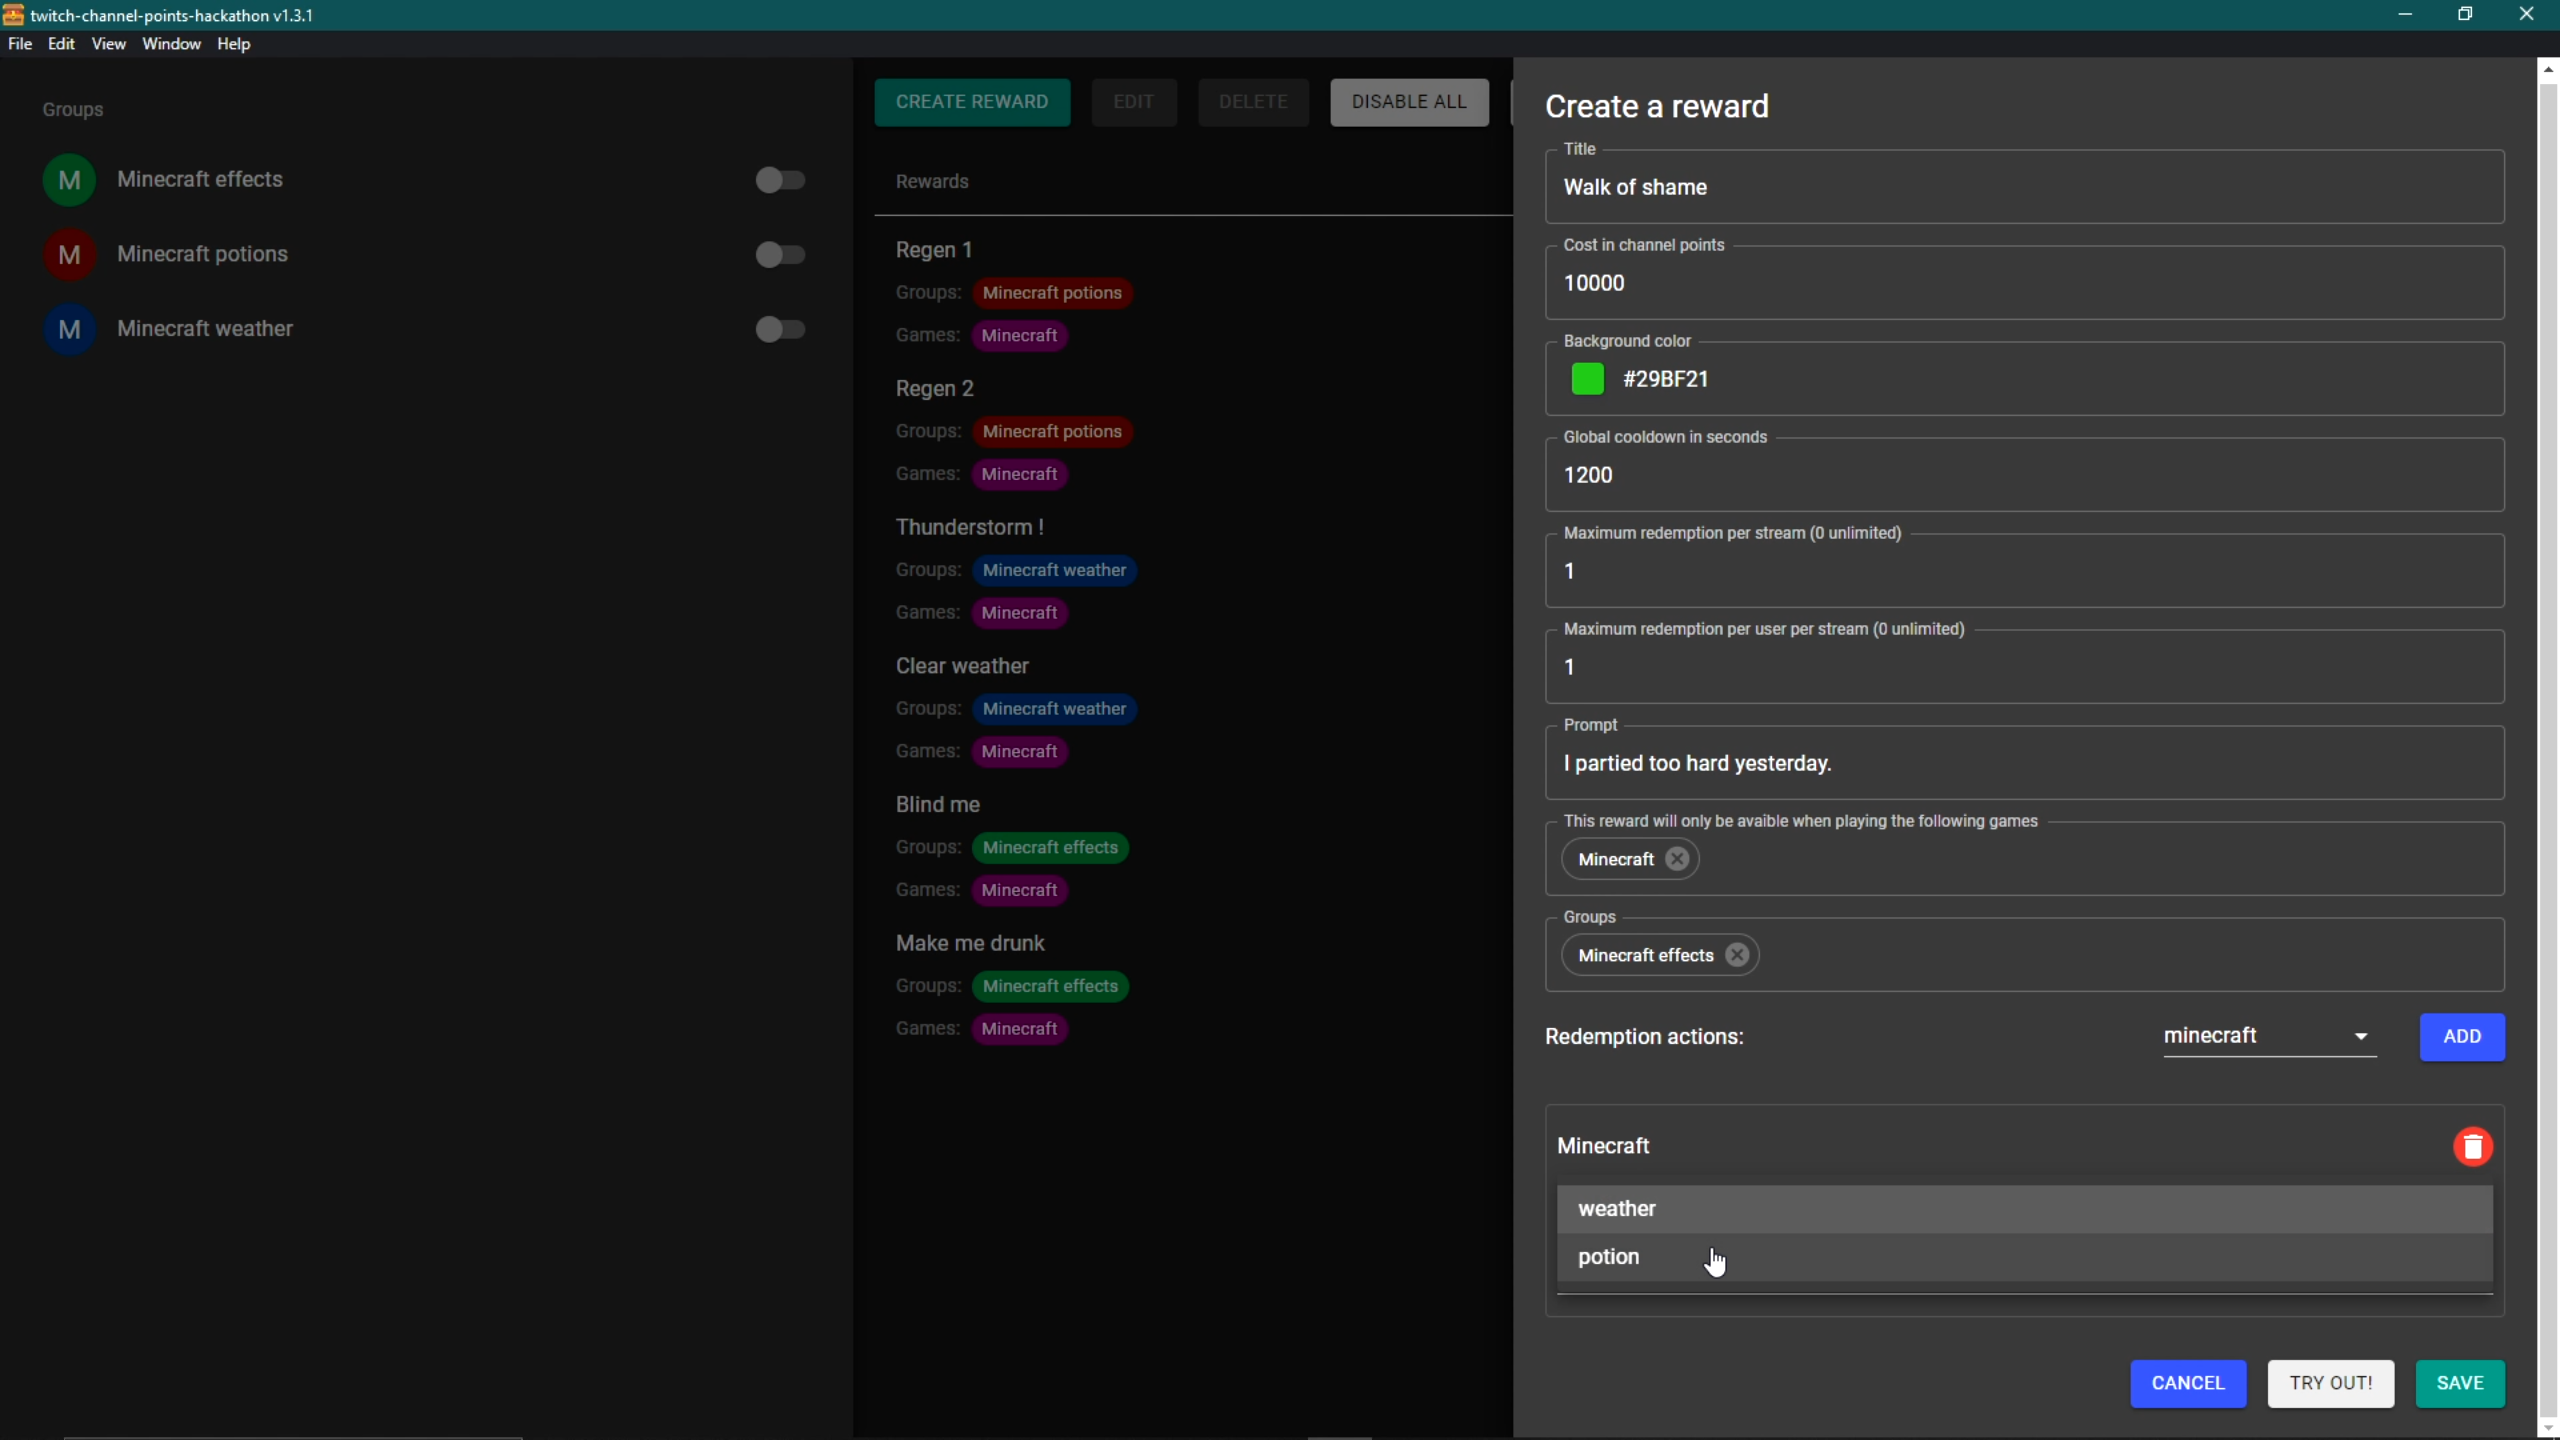Viewport: 2560px width, 1440px height.
Task: Select the potion option in list
Action: (x=1608, y=1257)
